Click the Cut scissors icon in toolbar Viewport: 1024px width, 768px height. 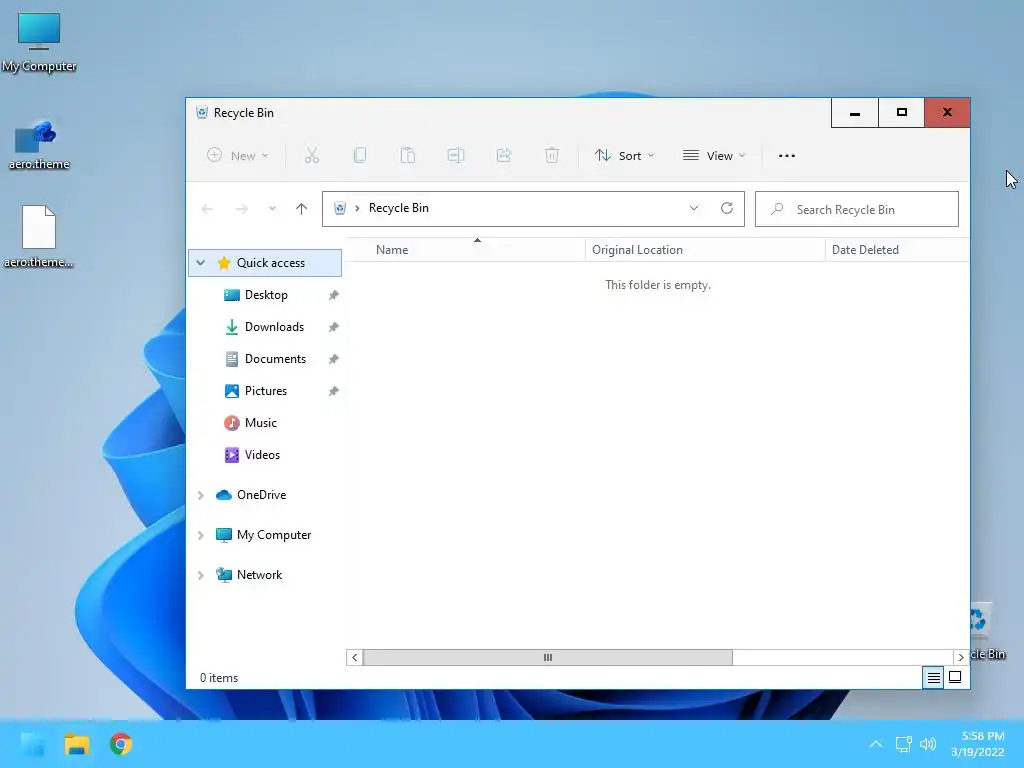click(312, 155)
